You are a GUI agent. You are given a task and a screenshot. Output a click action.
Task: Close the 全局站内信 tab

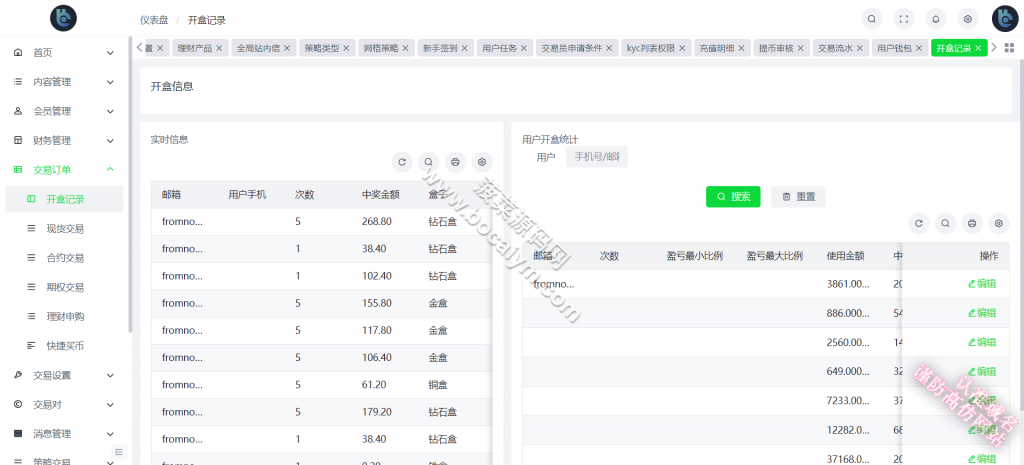[x=287, y=48]
